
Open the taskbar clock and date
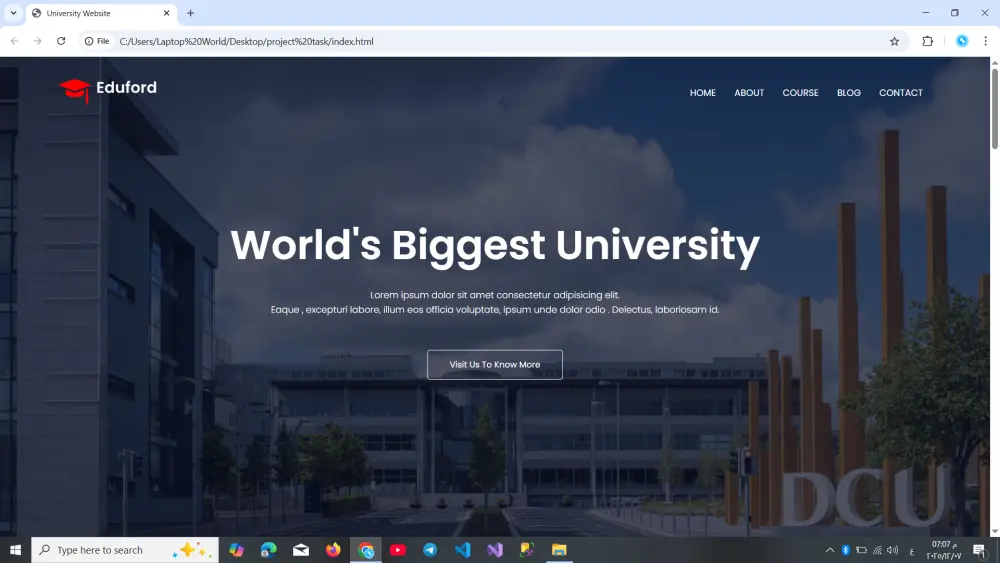pyautogui.click(x=944, y=550)
